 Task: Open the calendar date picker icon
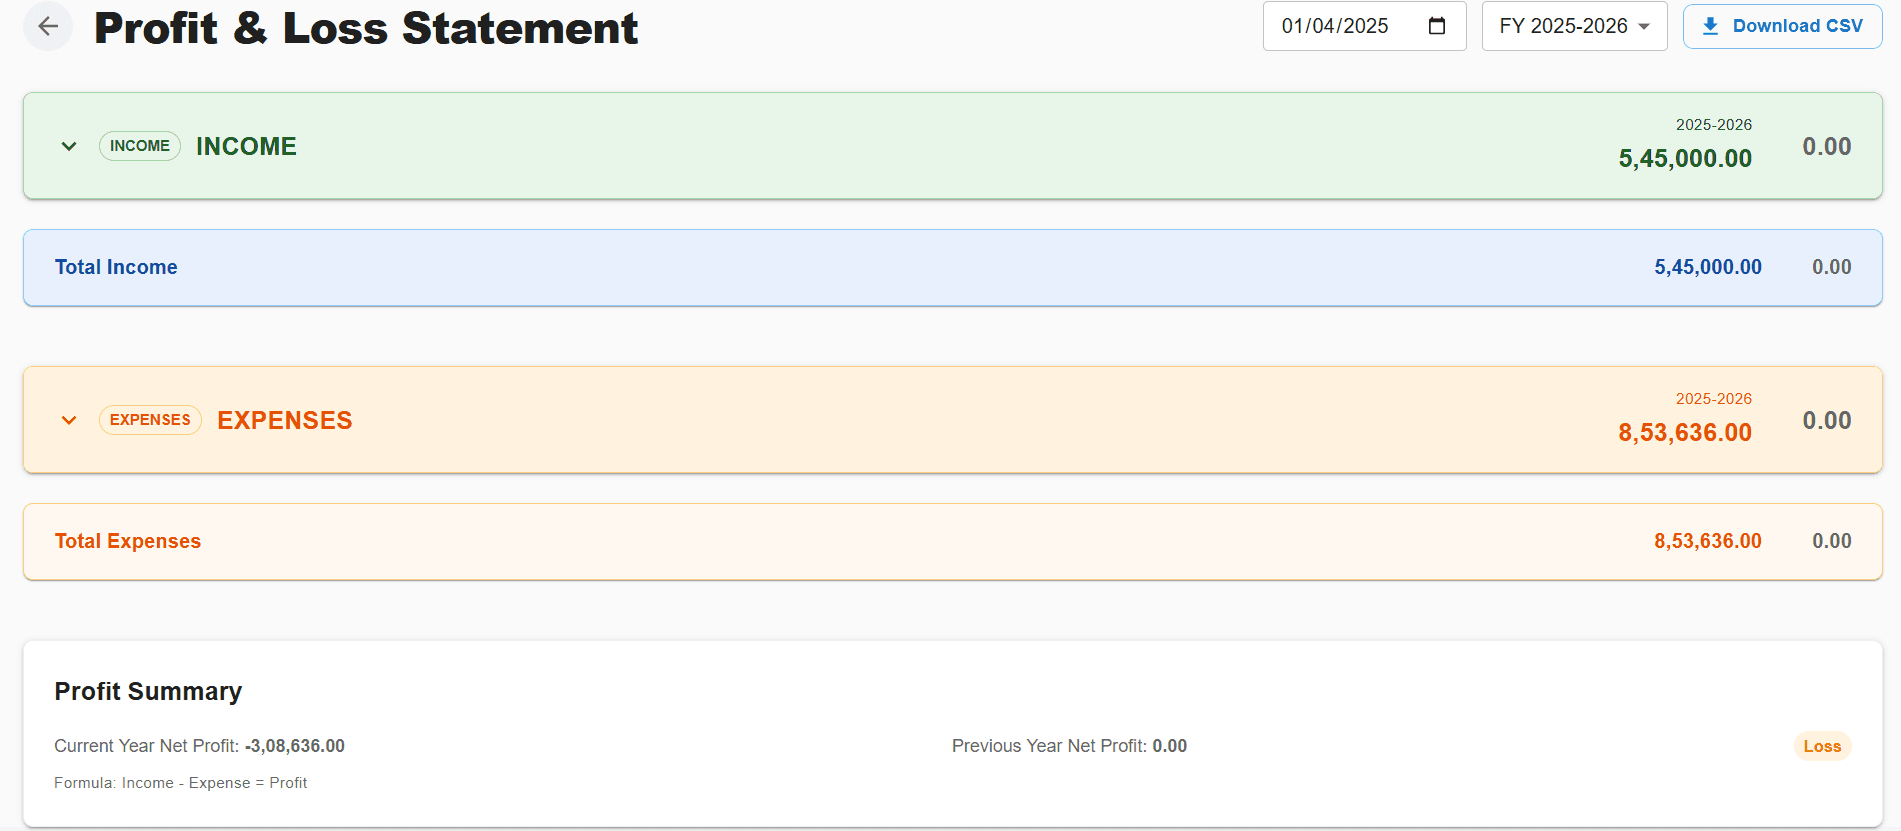1437,26
